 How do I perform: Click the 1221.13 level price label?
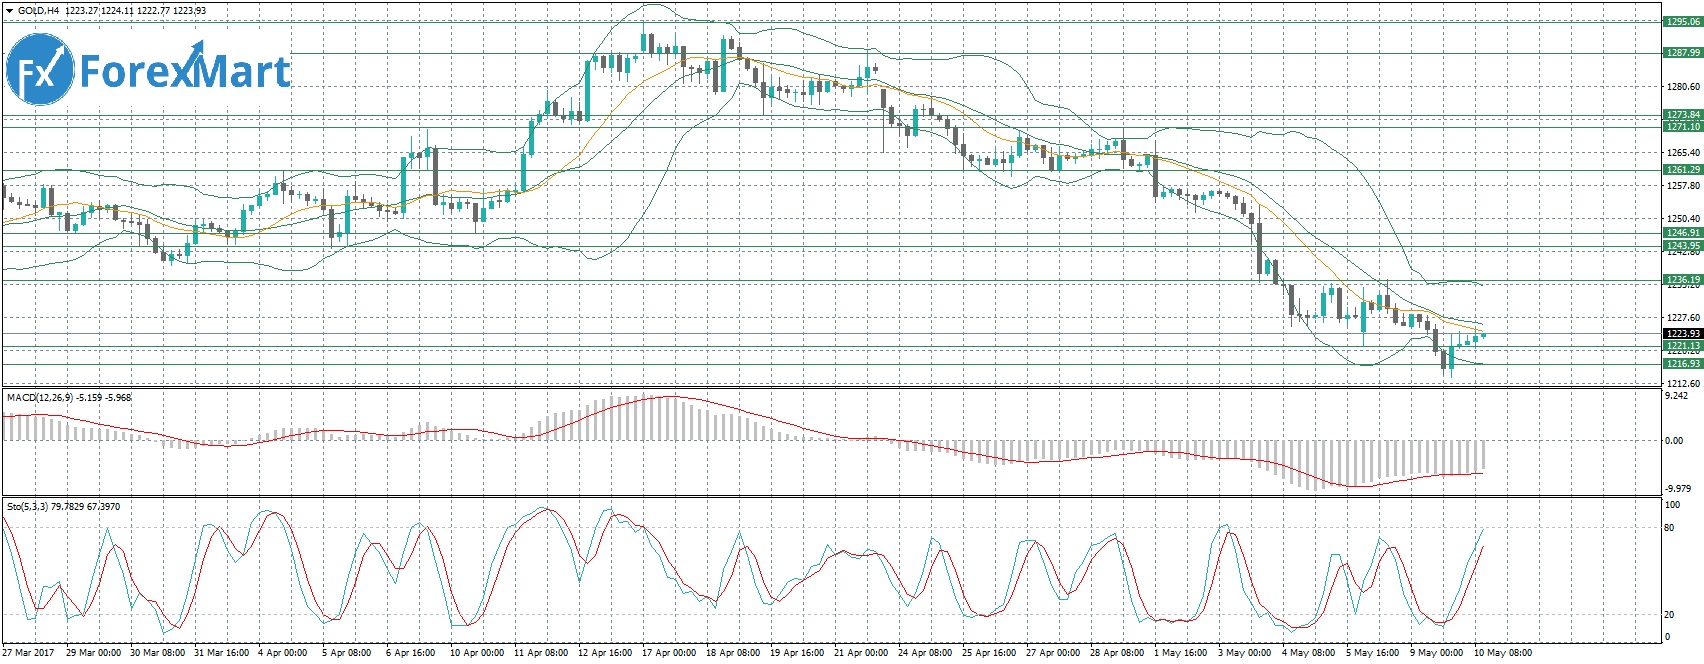[1682, 346]
